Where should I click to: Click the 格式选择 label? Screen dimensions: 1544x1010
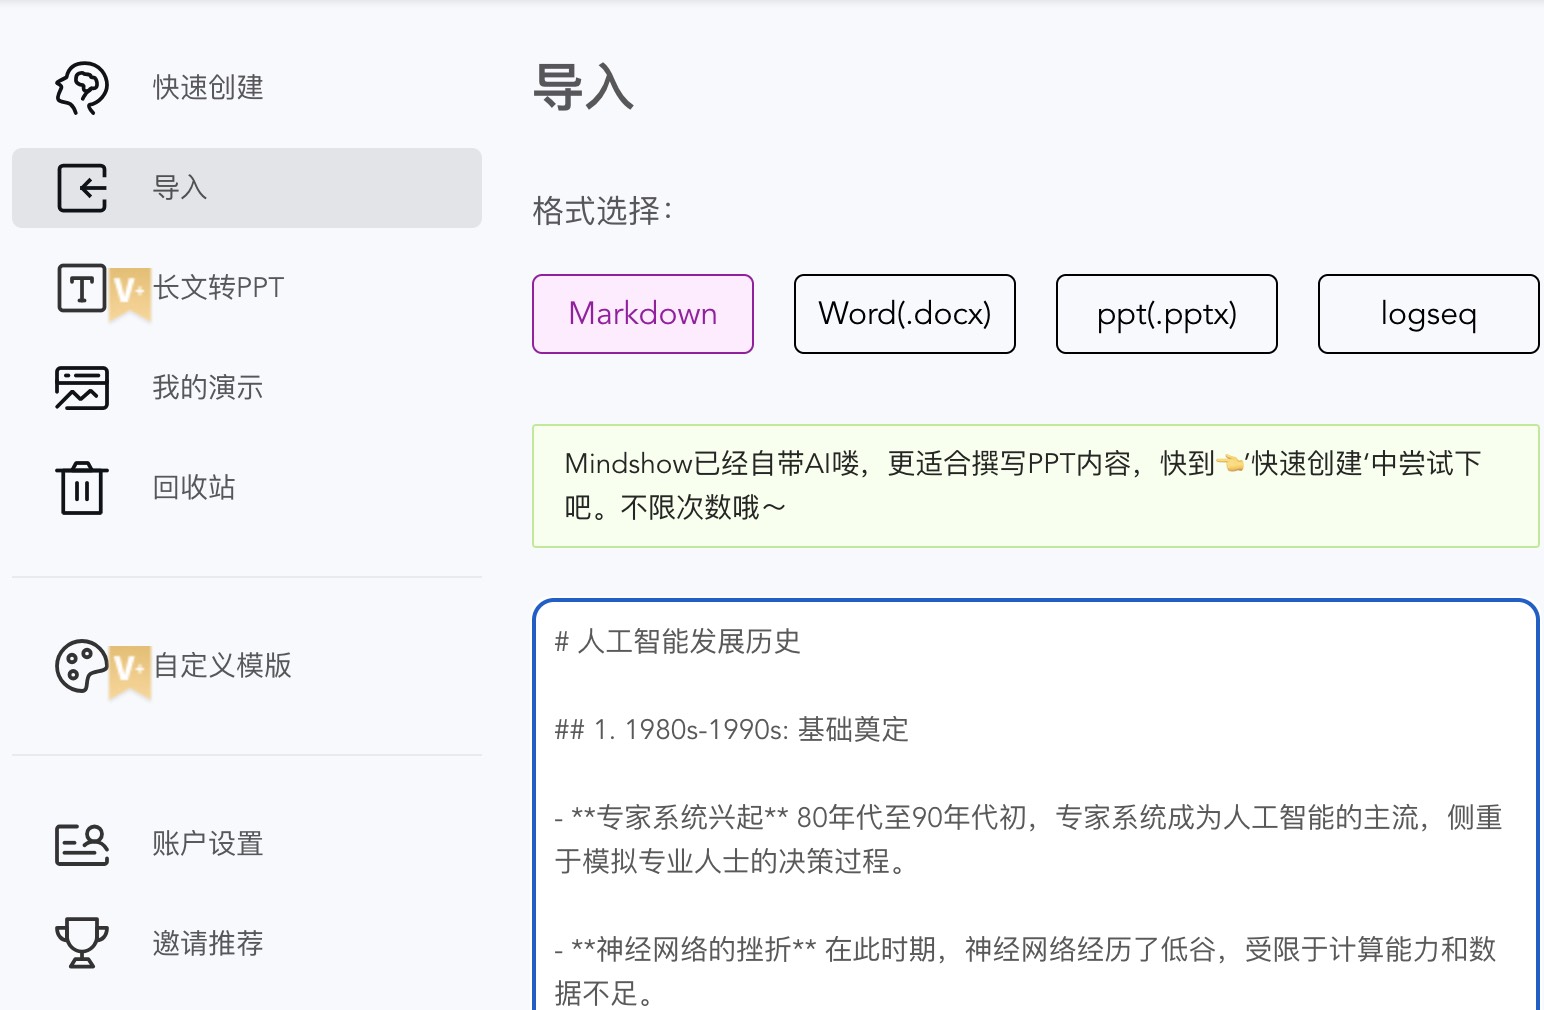point(604,211)
